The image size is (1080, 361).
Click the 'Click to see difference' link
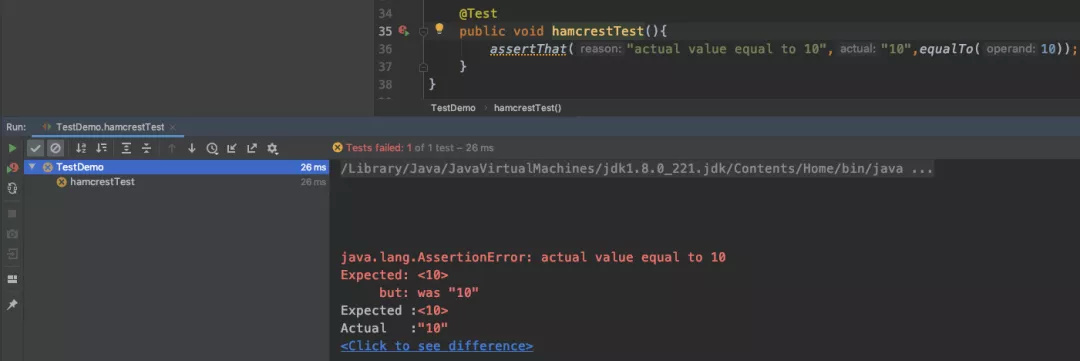437,346
